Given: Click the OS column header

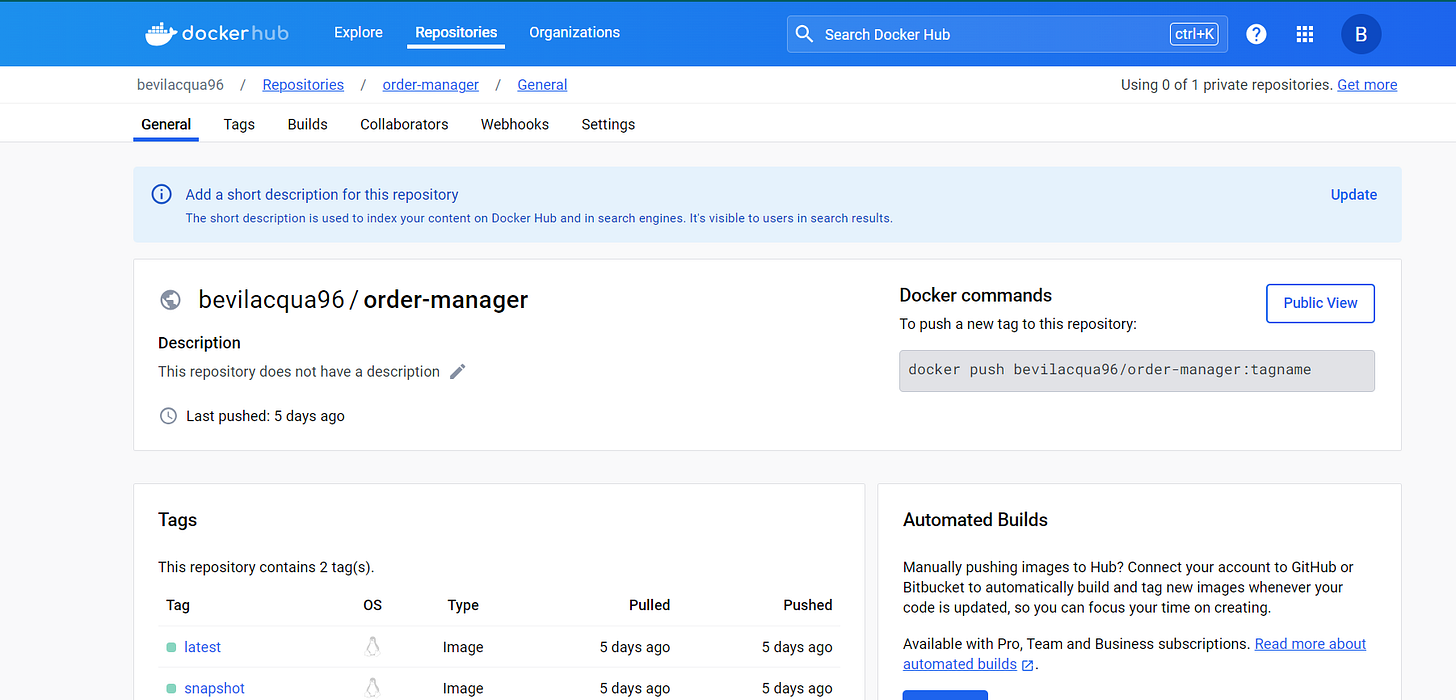Looking at the screenshot, I should pyautogui.click(x=373, y=605).
